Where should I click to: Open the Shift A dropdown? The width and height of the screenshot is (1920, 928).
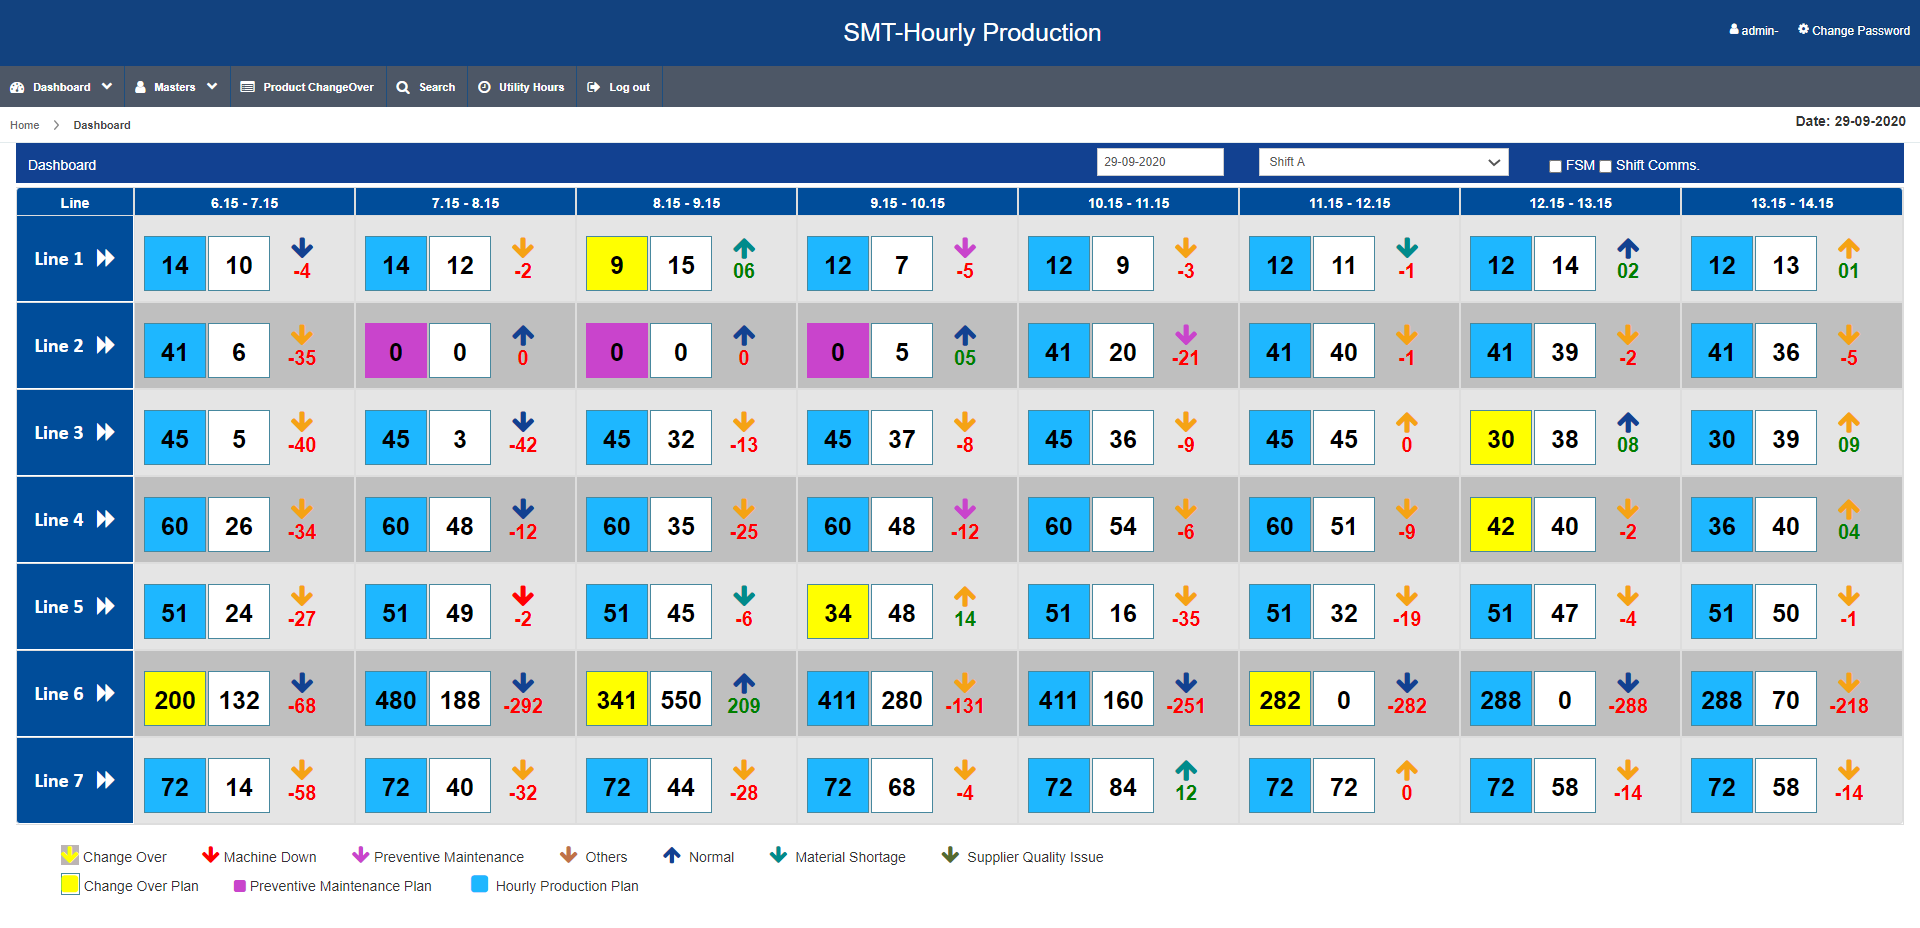click(1383, 162)
